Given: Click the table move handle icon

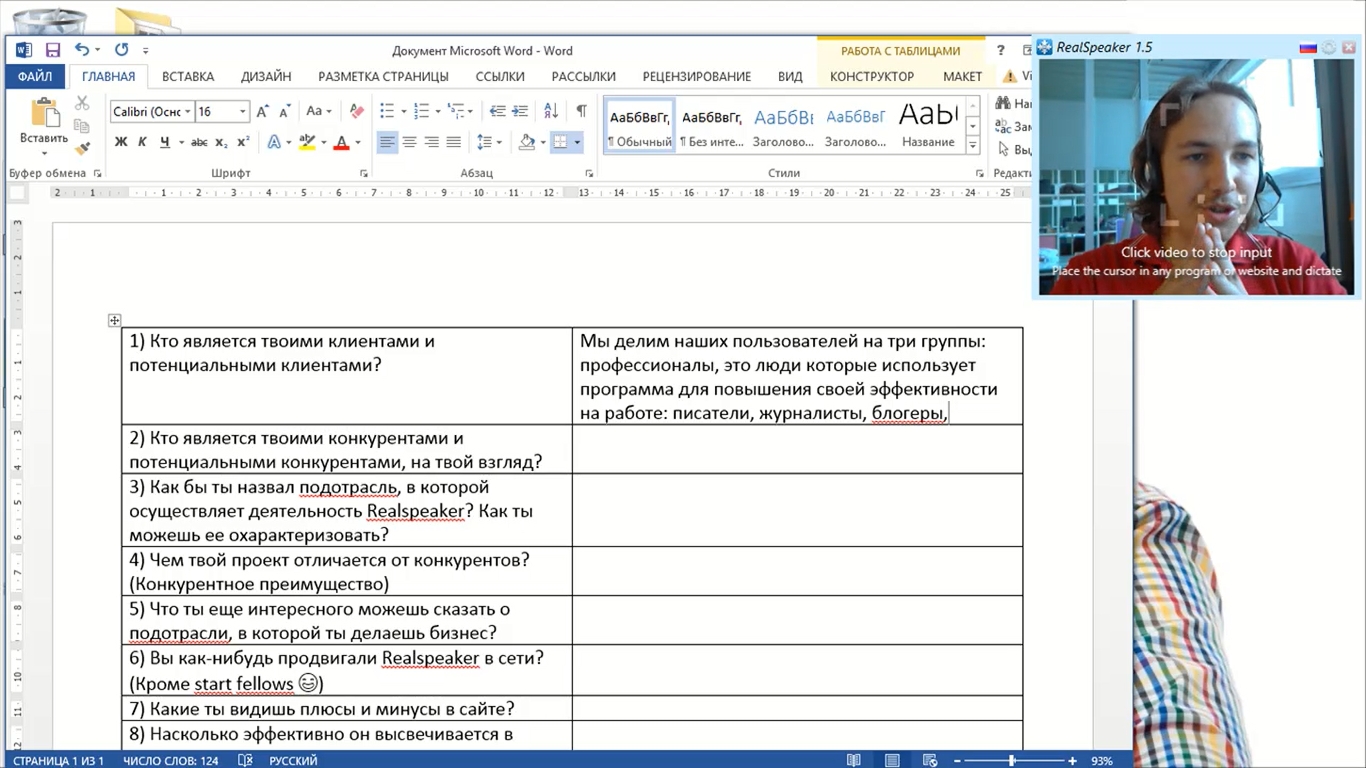Looking at the screenshot, I should 115,320.
